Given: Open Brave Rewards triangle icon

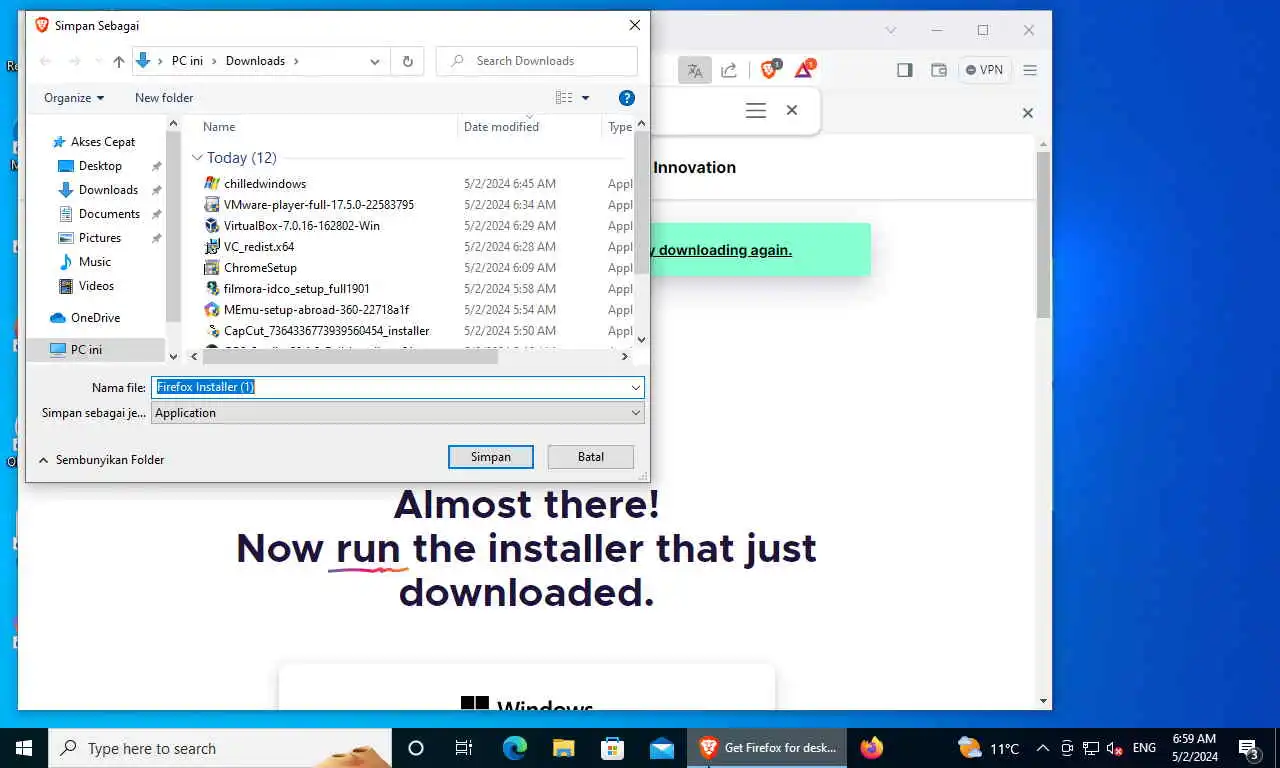Looking at the screenshot, I should click(x=804, y=69).
